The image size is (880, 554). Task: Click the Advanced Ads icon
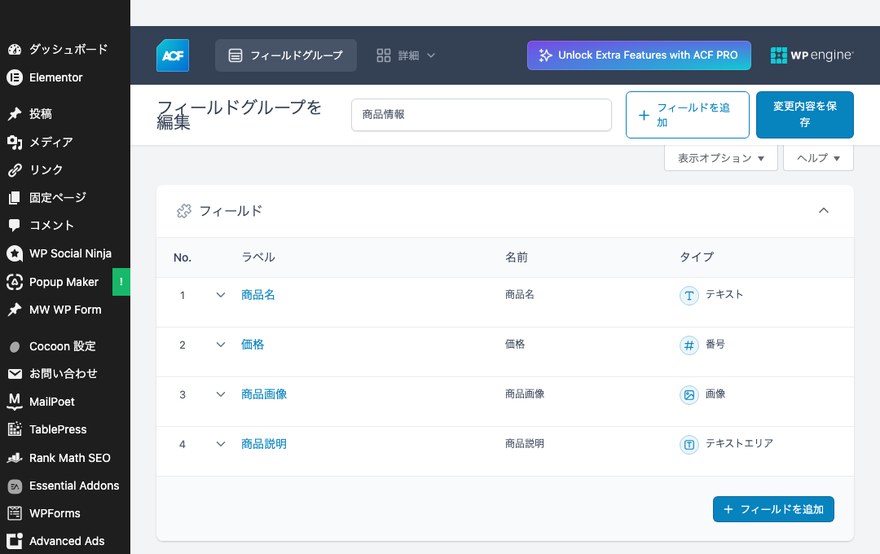[x=15, y=541]
